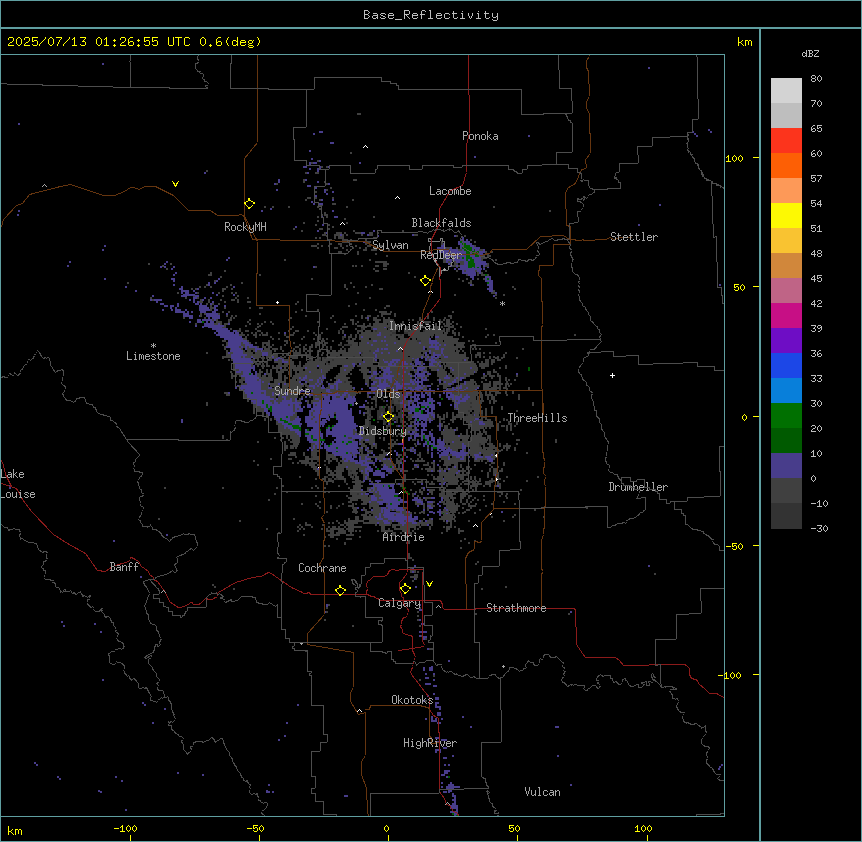This screenshot has width=862, height=842.
Task: Click the asterisk marker above Limestone label
Action: pos(153,346)
